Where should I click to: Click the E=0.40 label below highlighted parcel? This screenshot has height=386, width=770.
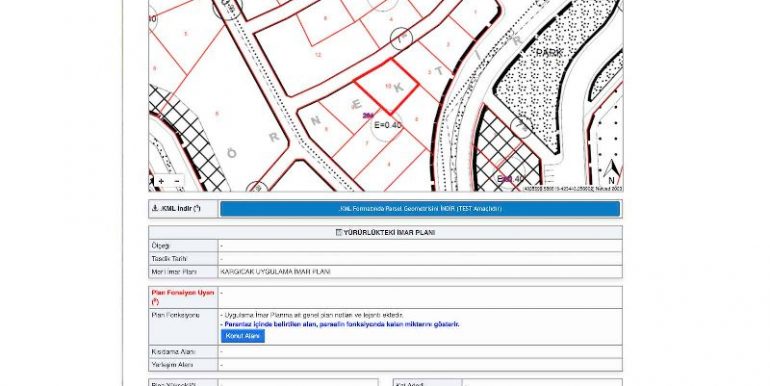point(387,125)
